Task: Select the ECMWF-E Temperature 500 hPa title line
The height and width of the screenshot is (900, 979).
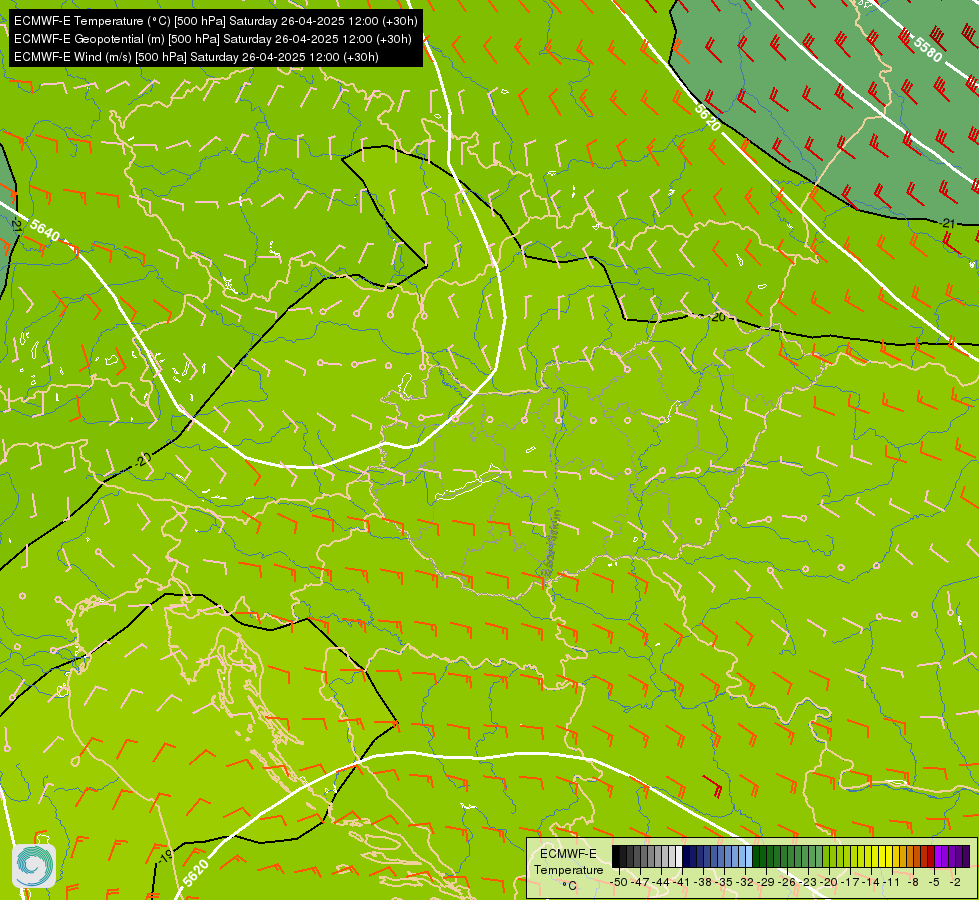Action: (215, 21)
